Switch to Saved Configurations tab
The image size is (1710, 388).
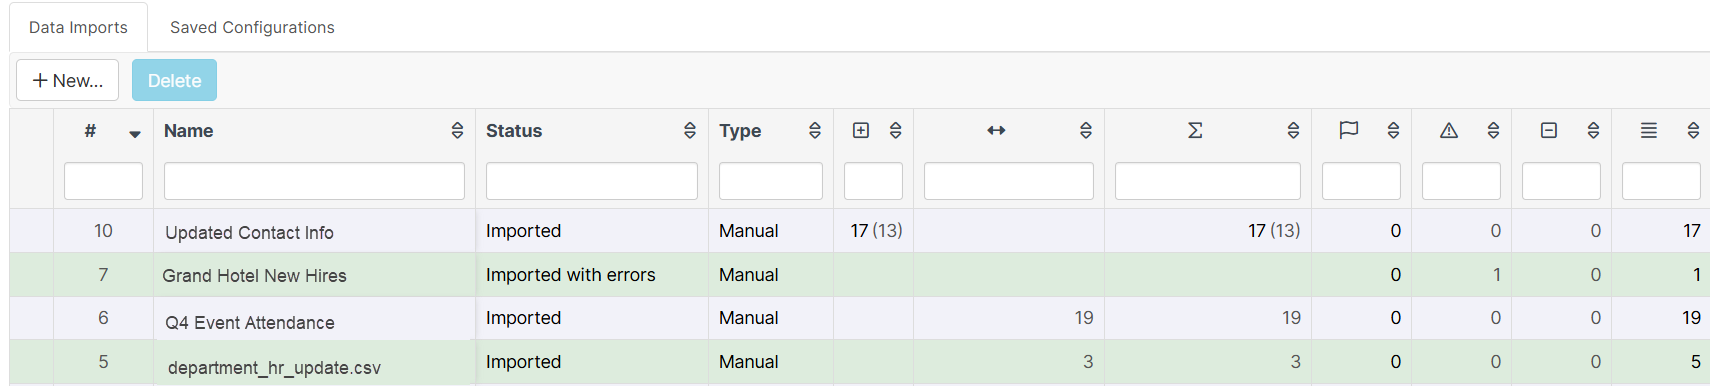pos(252,27)
